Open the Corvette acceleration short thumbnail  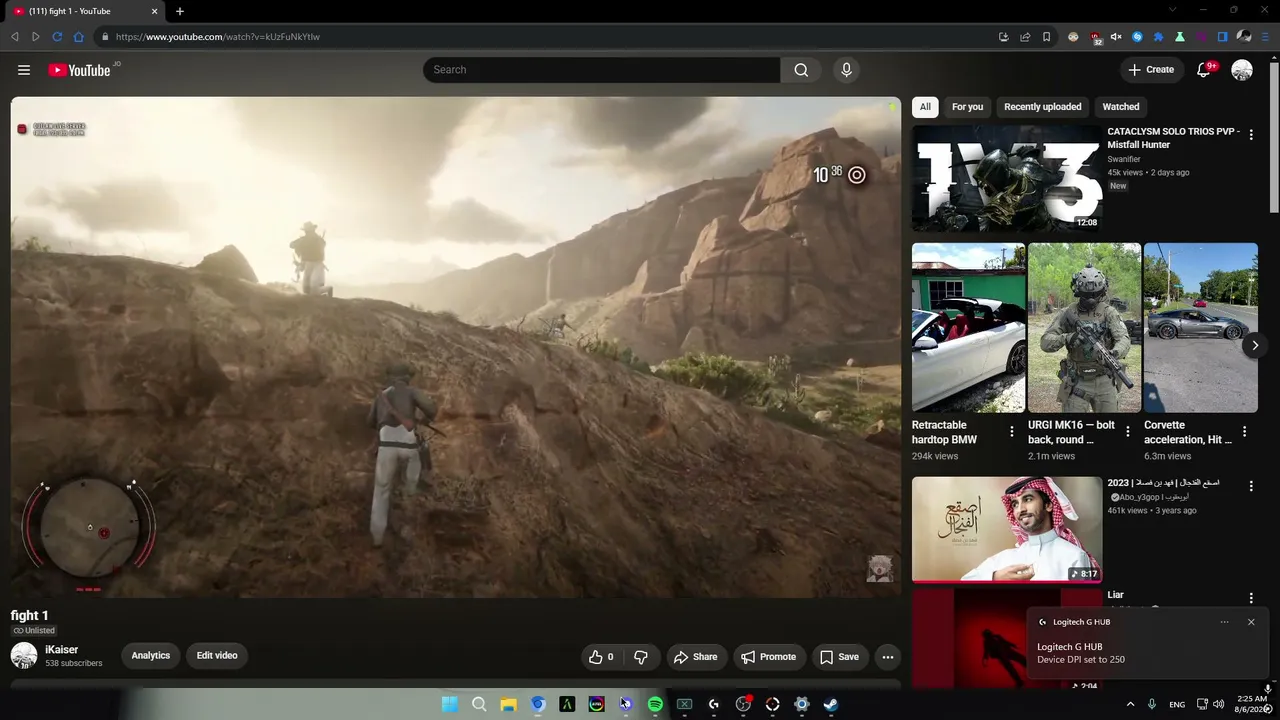click(1200, 328)
